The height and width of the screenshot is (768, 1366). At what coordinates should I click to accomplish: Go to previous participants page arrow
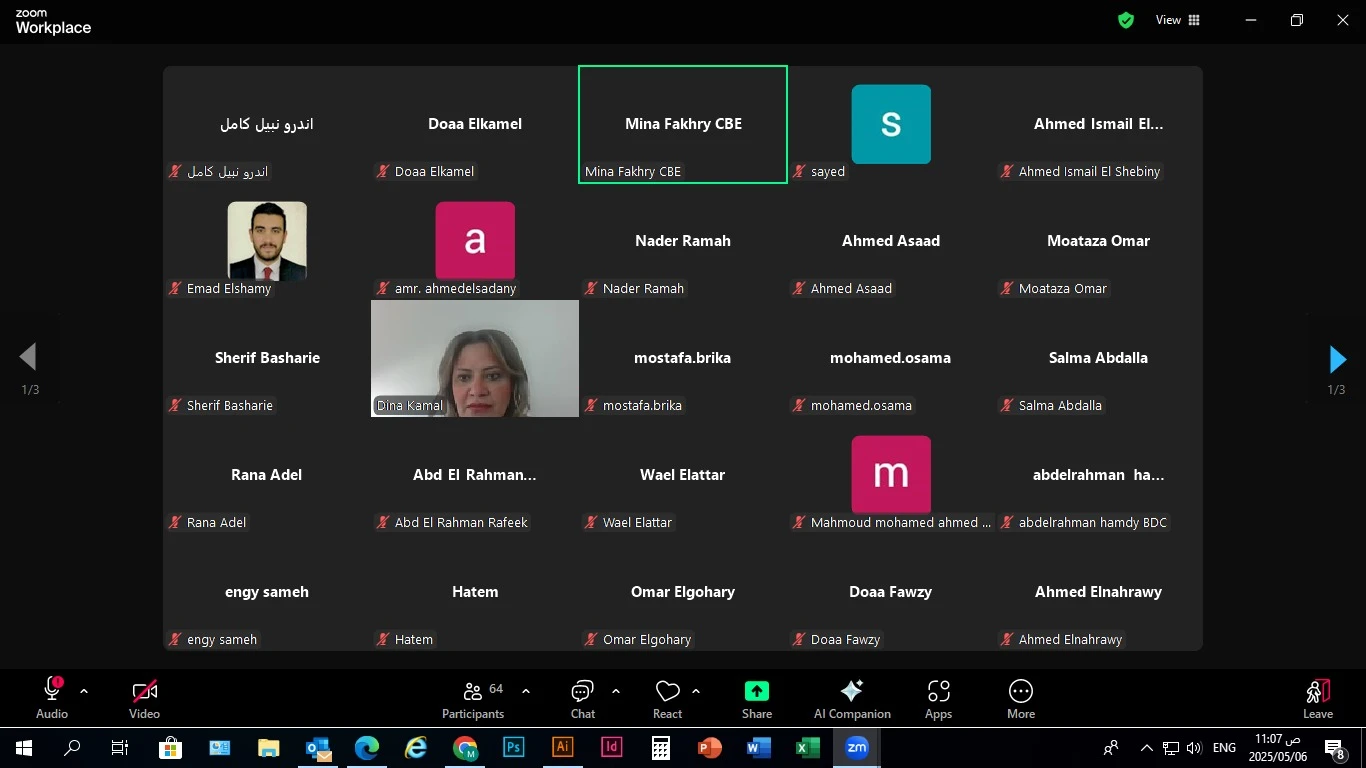(28, 357)
